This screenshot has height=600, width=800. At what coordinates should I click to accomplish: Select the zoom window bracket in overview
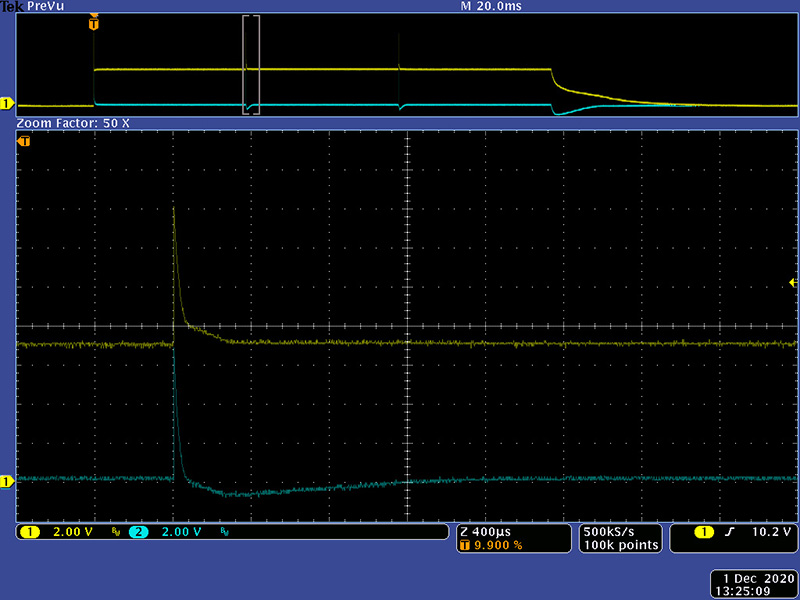coord(251,65)
